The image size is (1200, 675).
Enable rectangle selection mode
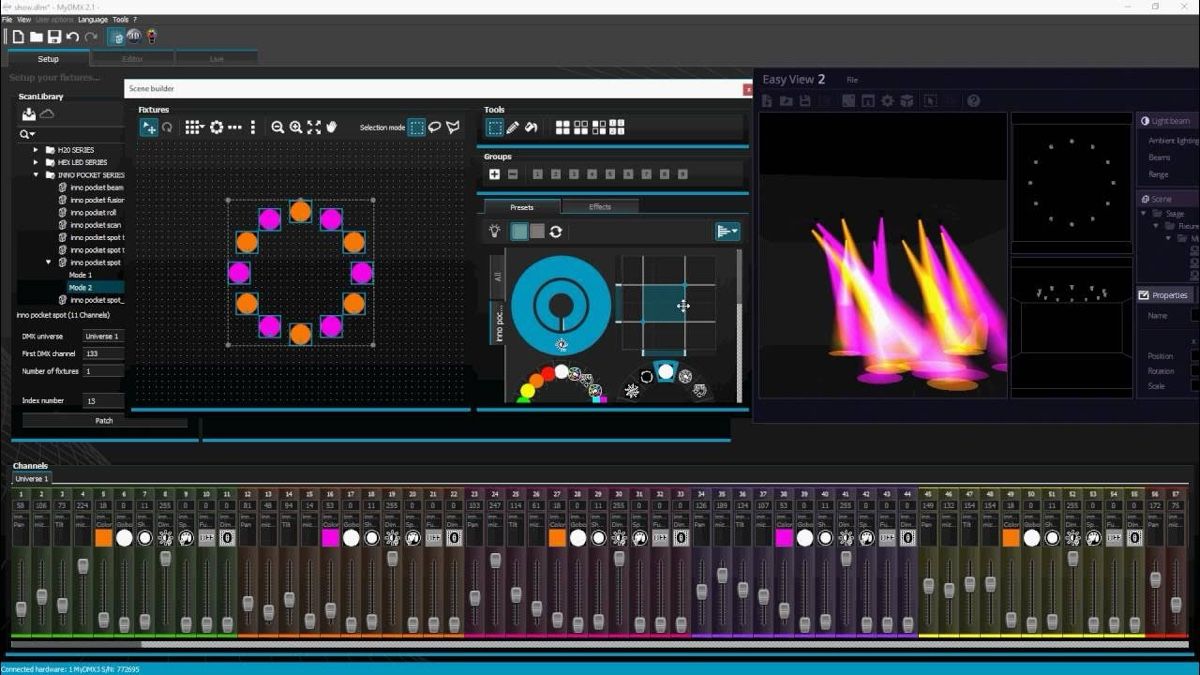coord(417,127)
